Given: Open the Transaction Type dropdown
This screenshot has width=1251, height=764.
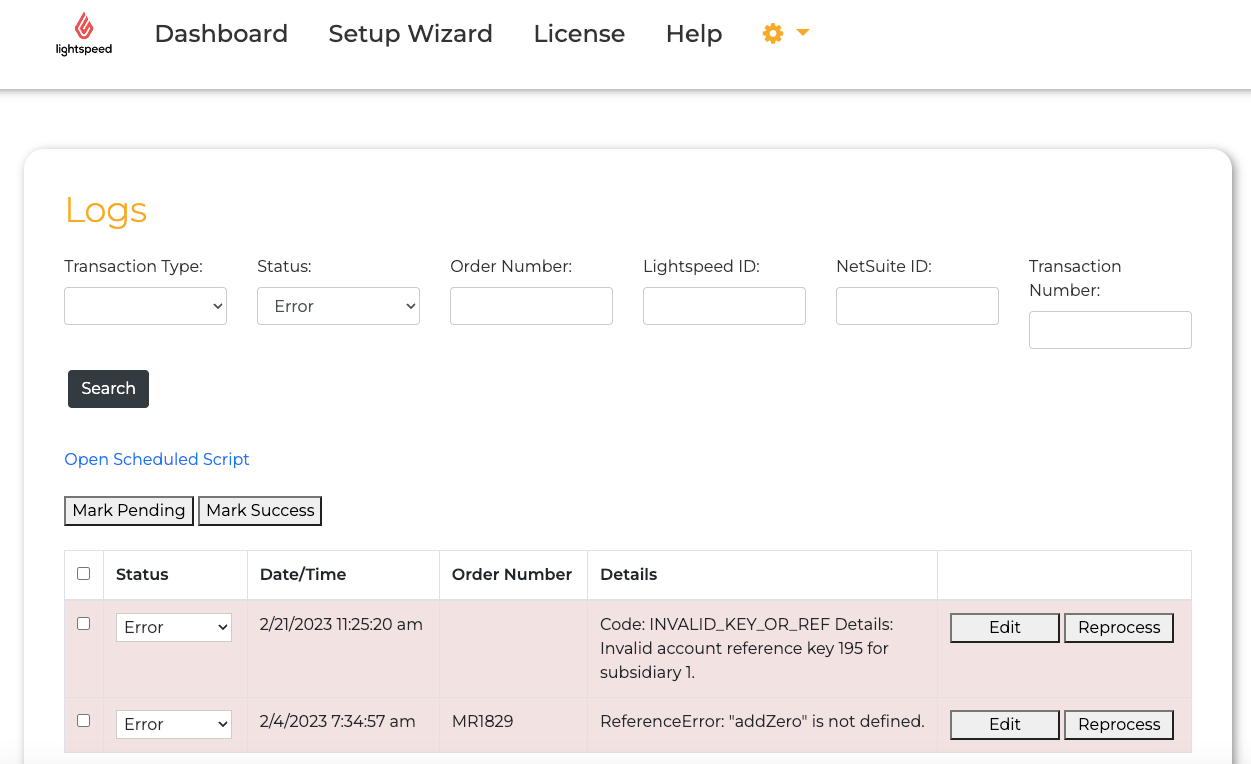Looking at the screenshot, I should [145, 306].
